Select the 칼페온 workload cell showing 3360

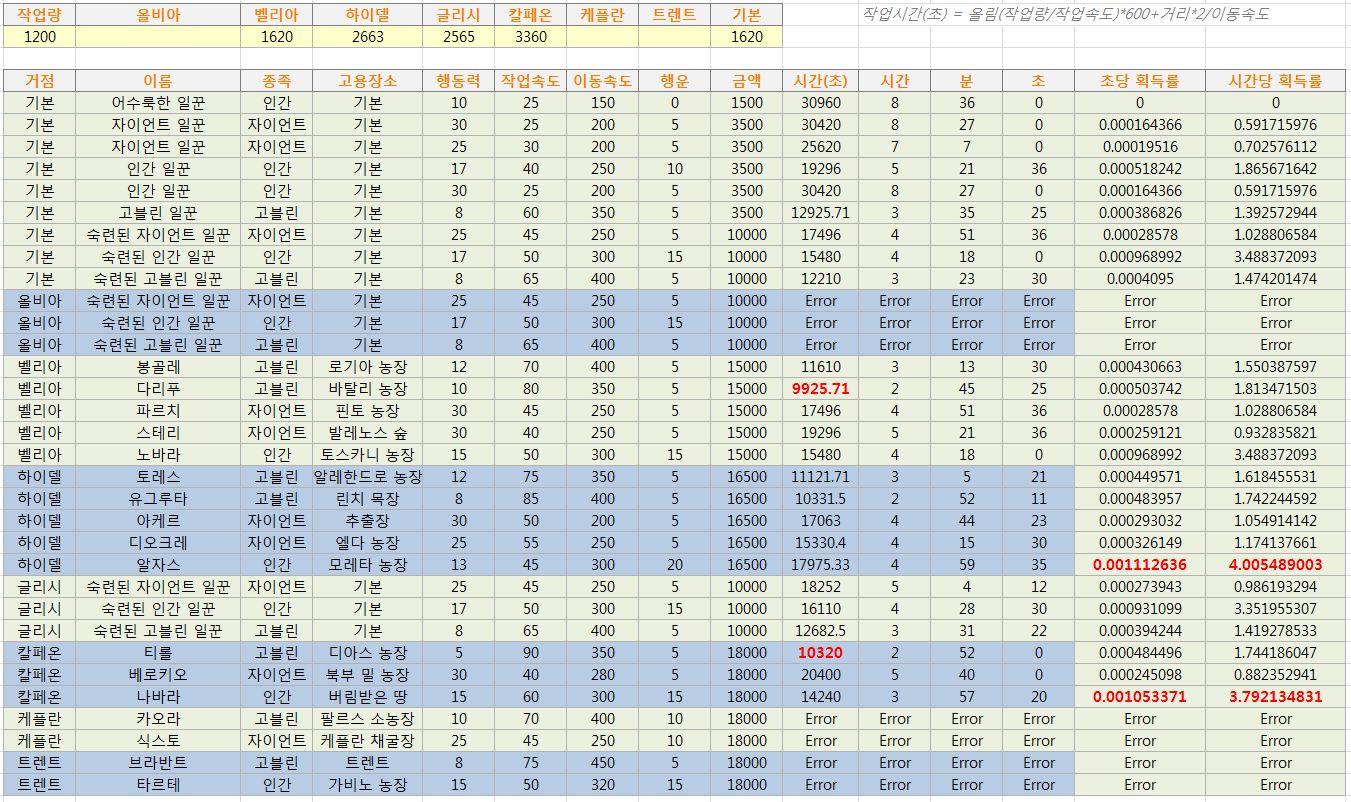pyautogui.click(x=530, y=37)
